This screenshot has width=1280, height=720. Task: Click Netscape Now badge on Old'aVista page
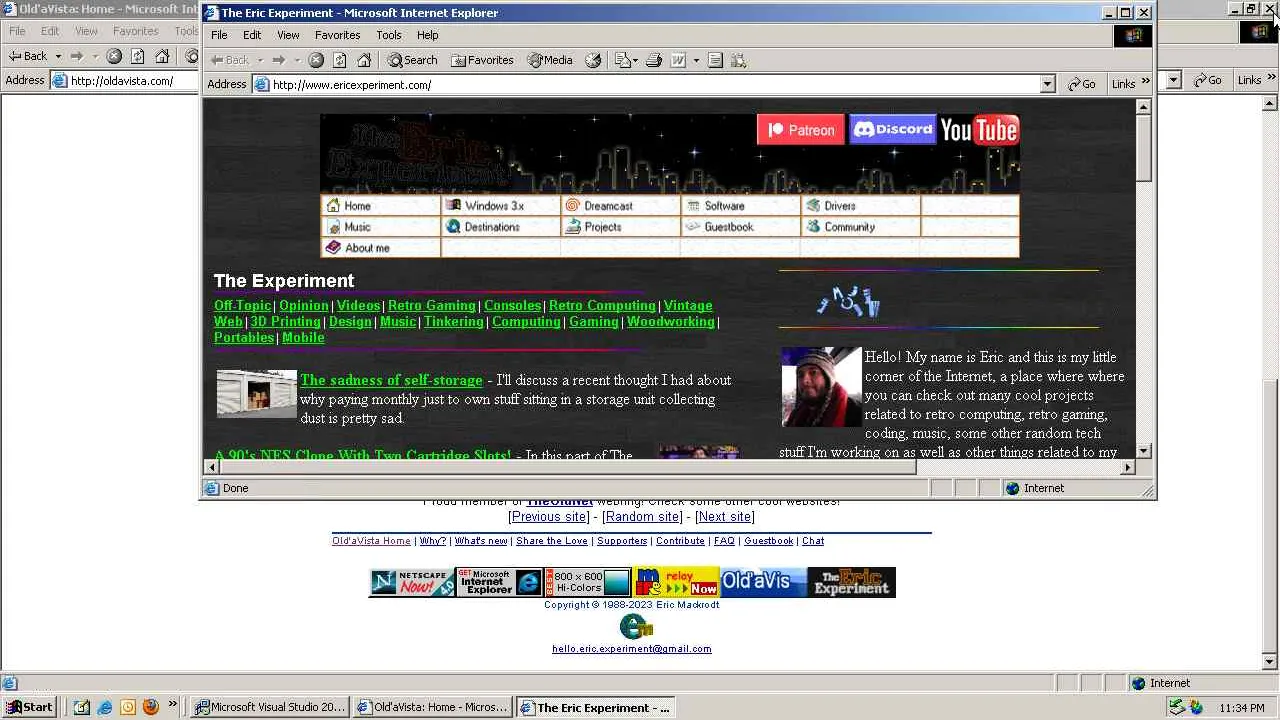[412, 582]
